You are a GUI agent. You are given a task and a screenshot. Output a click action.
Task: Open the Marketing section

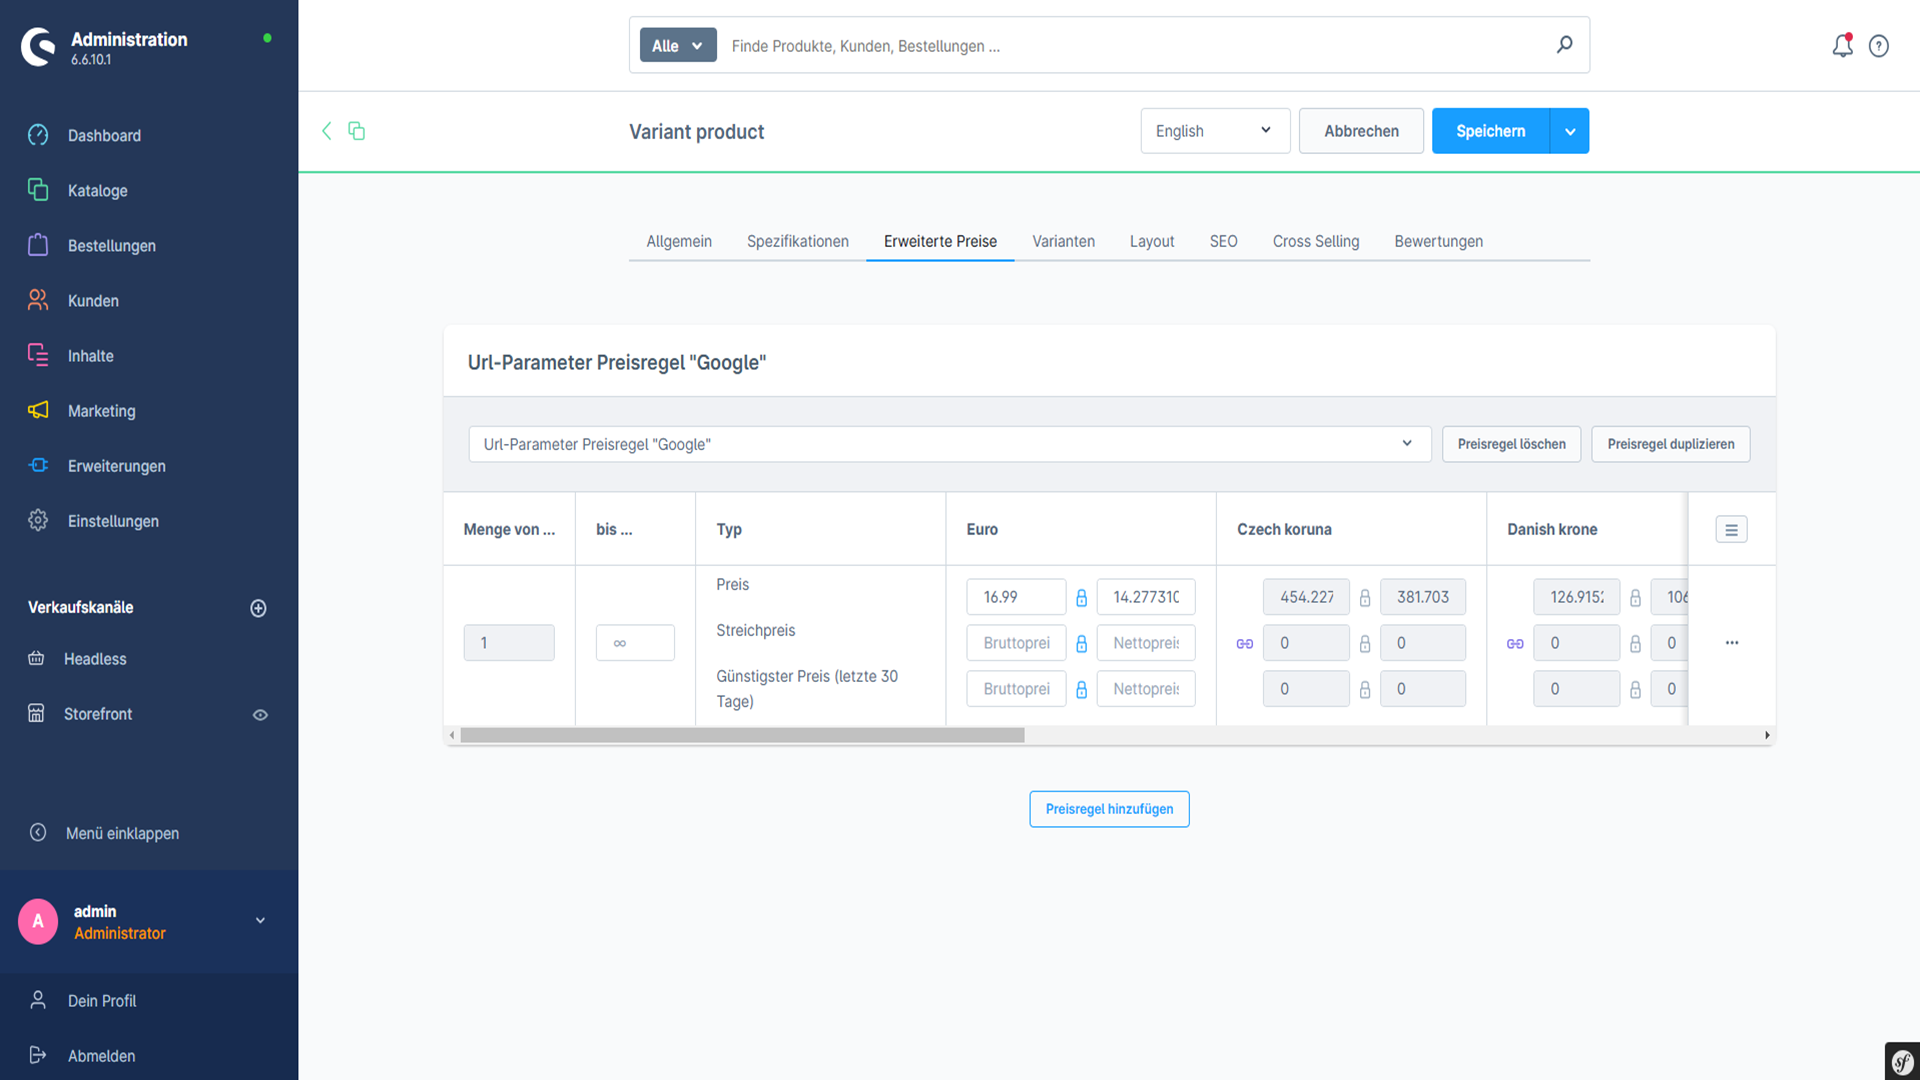pos(101,411)
